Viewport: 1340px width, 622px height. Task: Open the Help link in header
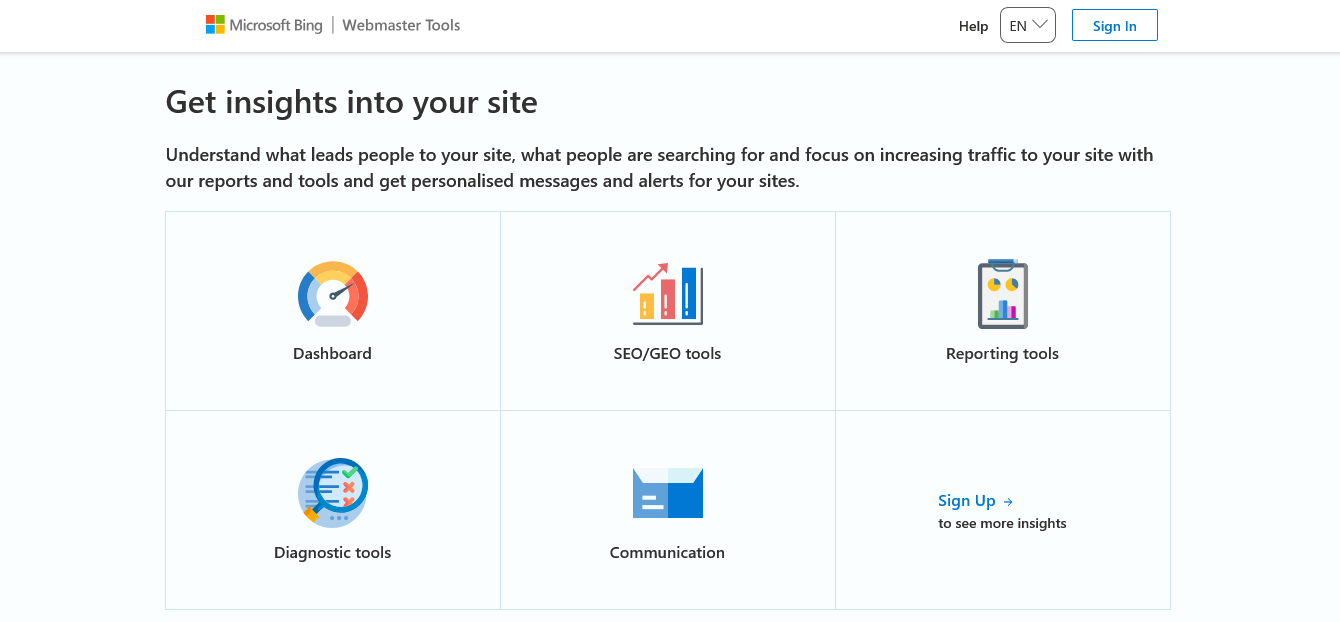point(973,26)
